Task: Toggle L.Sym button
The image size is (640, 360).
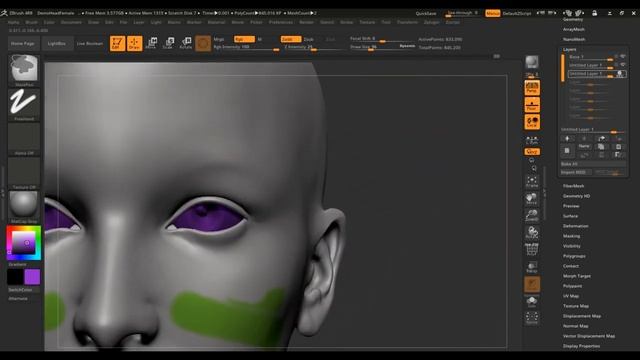Action: coord(532,141)
